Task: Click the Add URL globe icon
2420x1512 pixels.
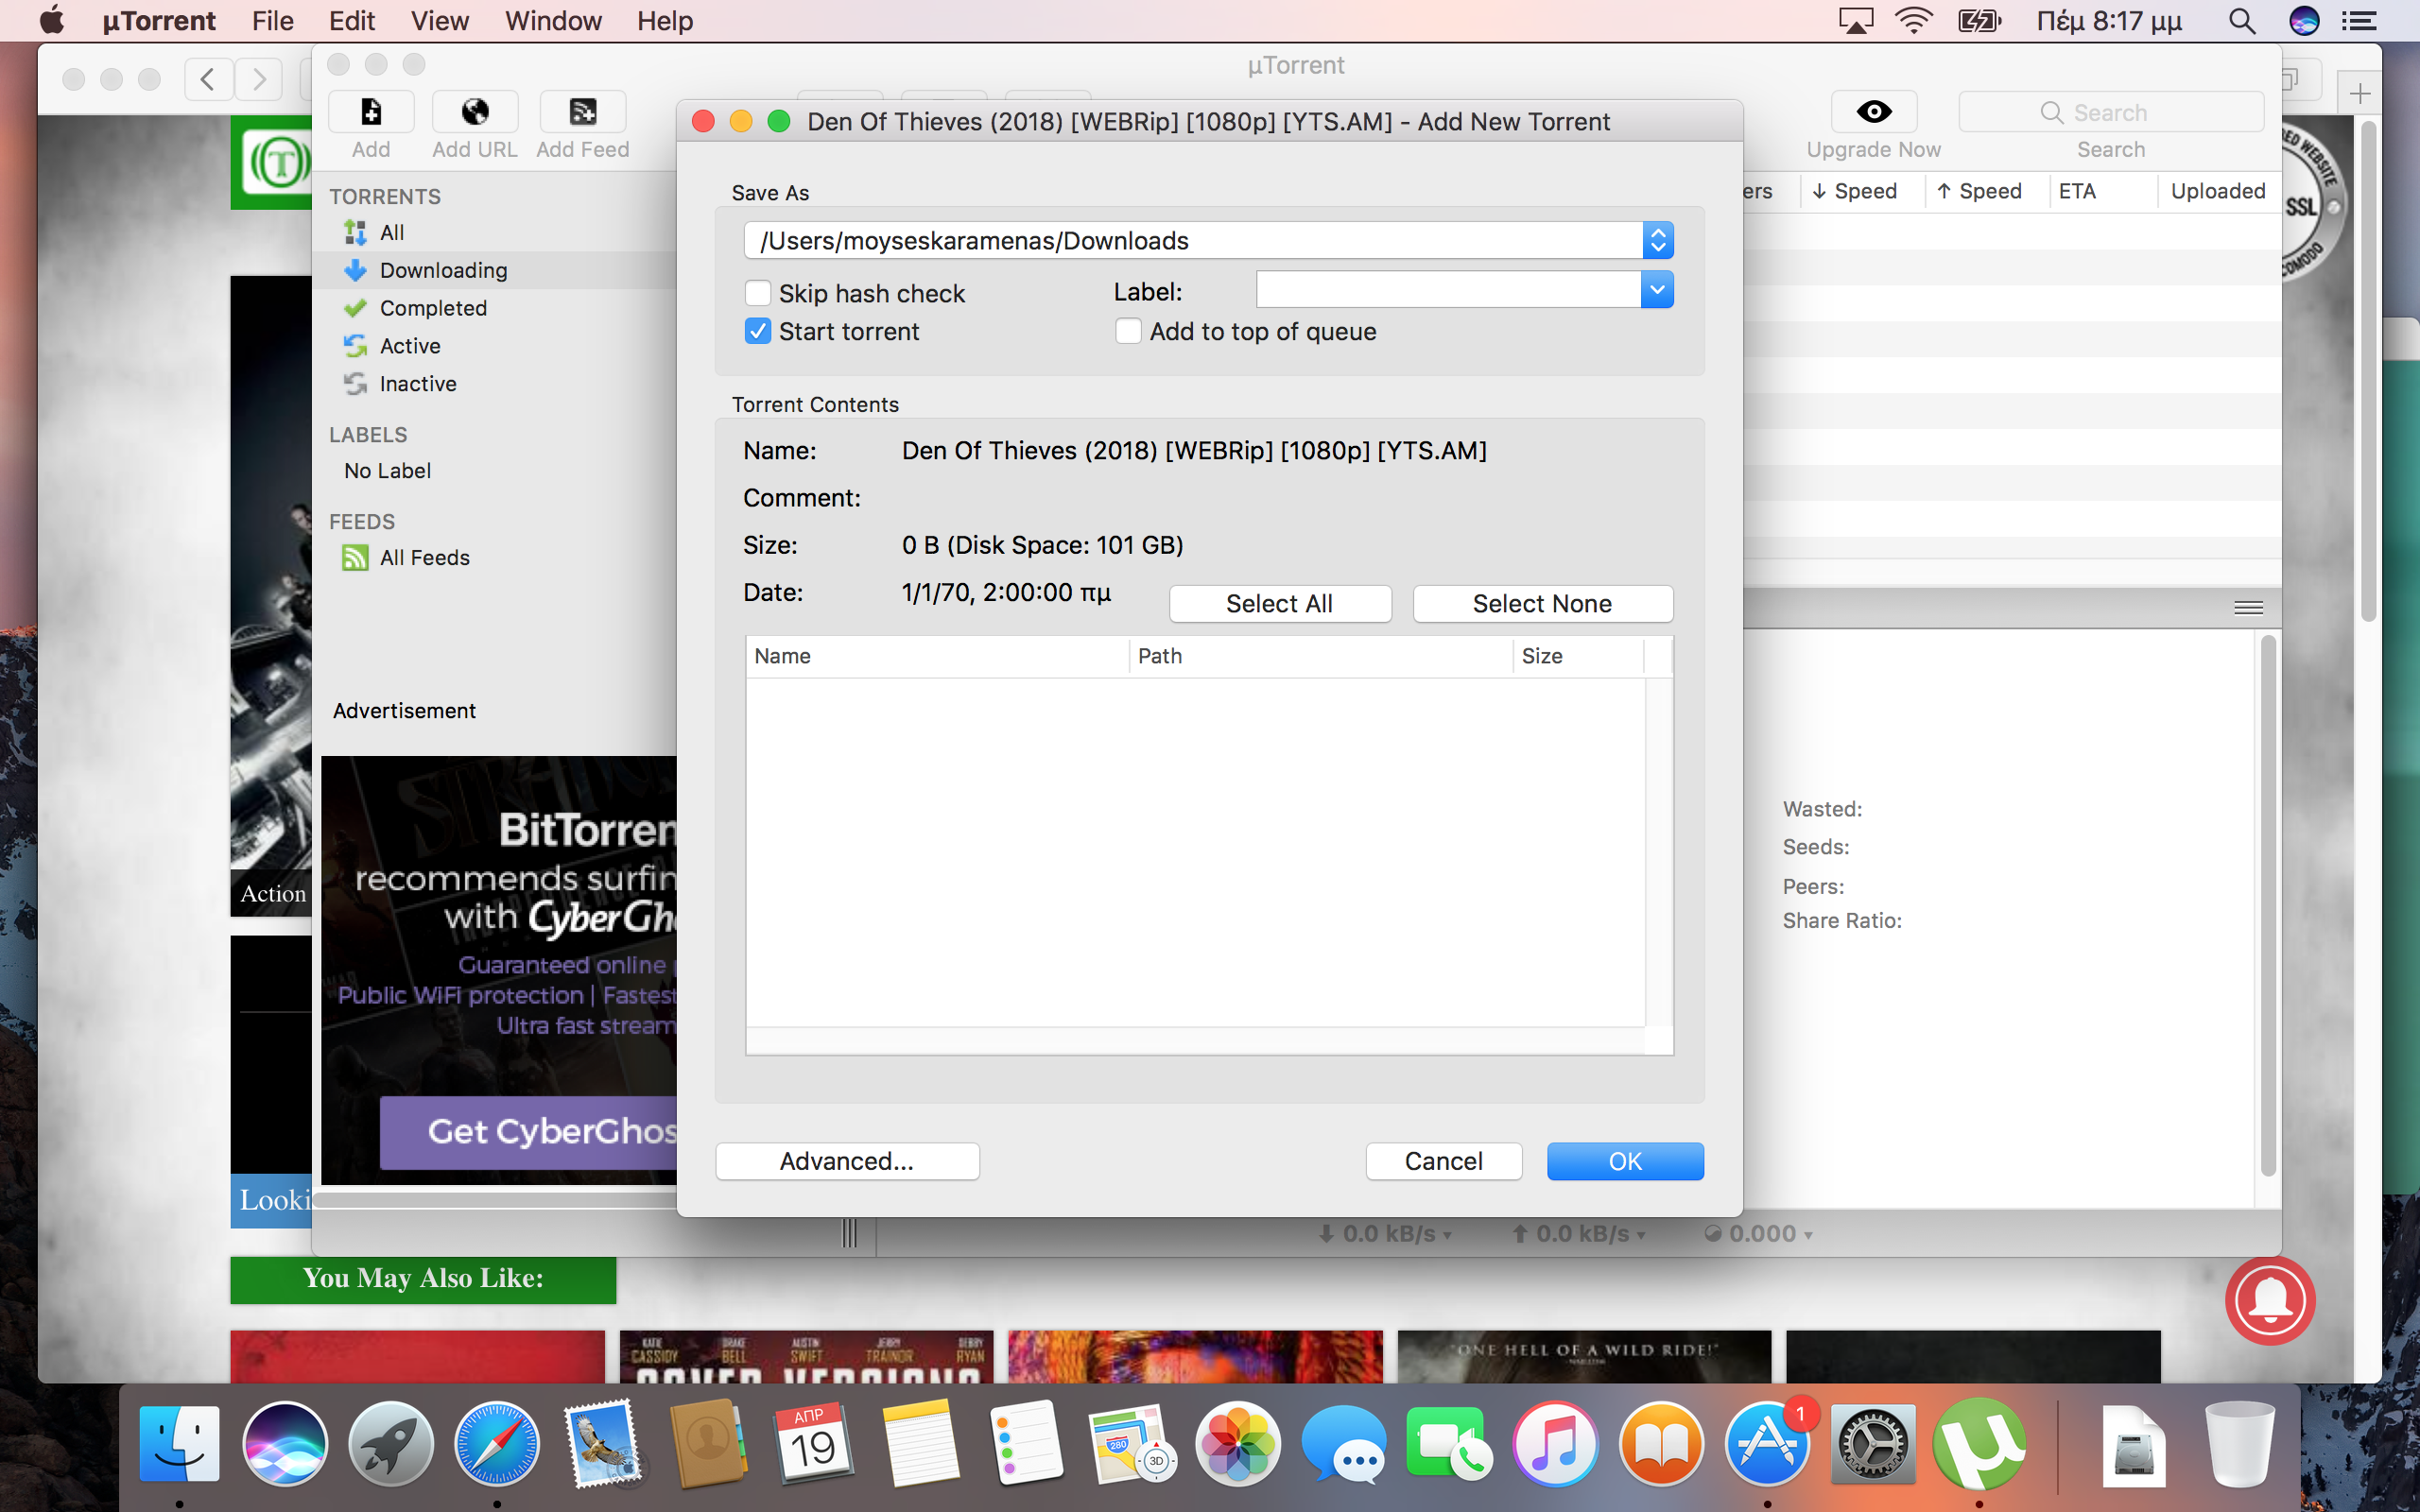Action: point(475,111)
